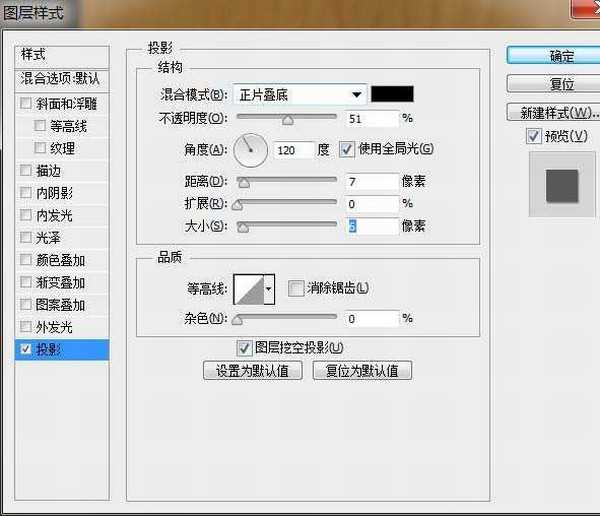Toggle the 预览 checkbox
Viewport: 600px width, 516px height.
click(534, 136)
